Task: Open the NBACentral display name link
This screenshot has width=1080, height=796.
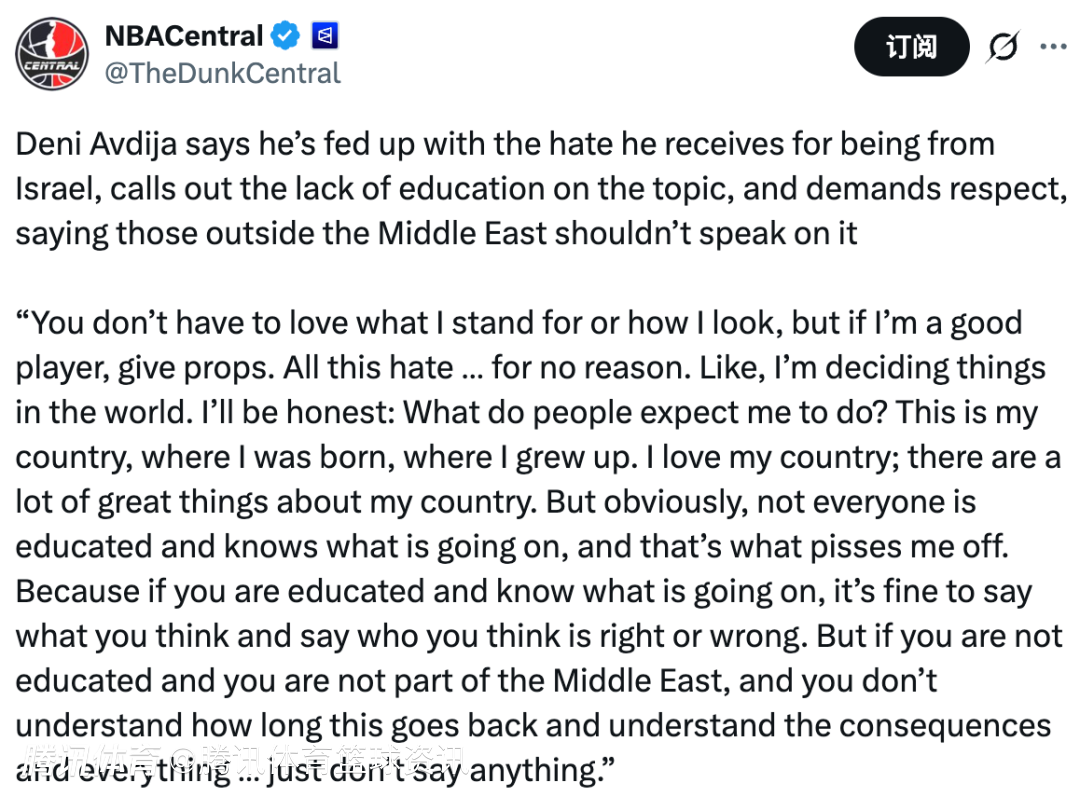Action: click(183, 36)
